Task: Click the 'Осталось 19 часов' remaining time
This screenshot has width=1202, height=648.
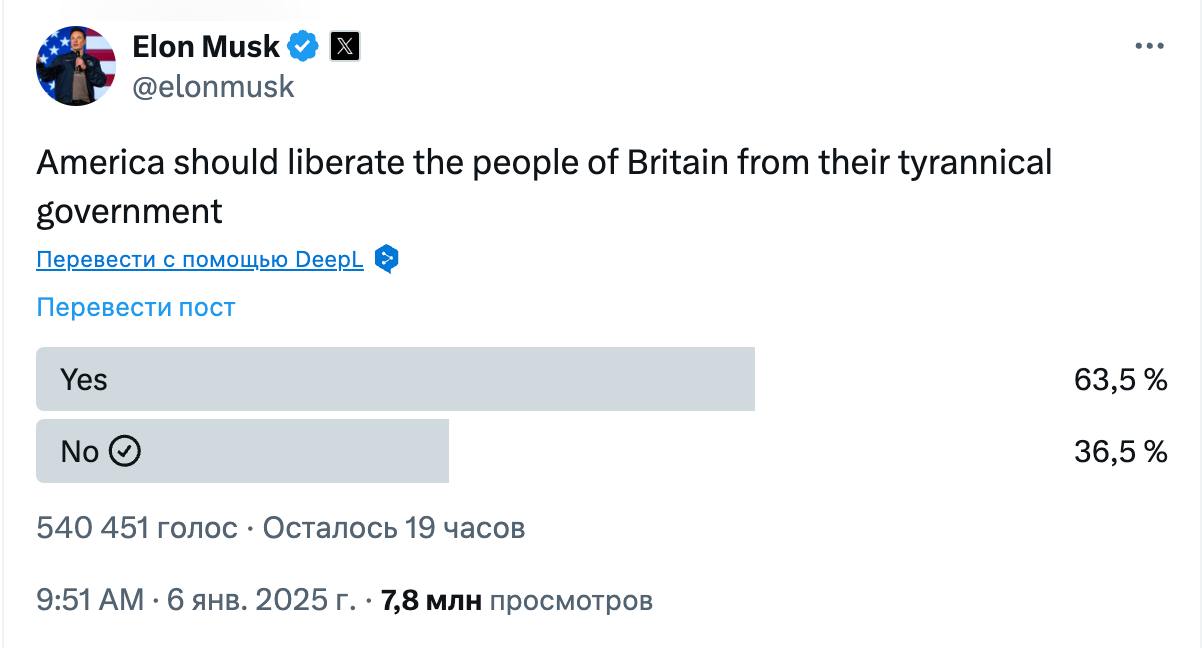Action: [394, 527]
